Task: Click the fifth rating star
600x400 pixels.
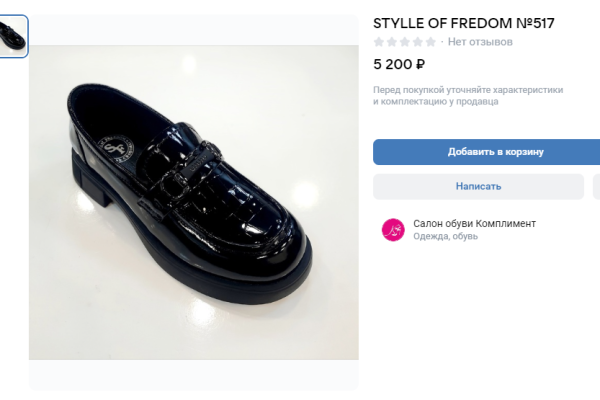Action: click(x=431, y=42)
